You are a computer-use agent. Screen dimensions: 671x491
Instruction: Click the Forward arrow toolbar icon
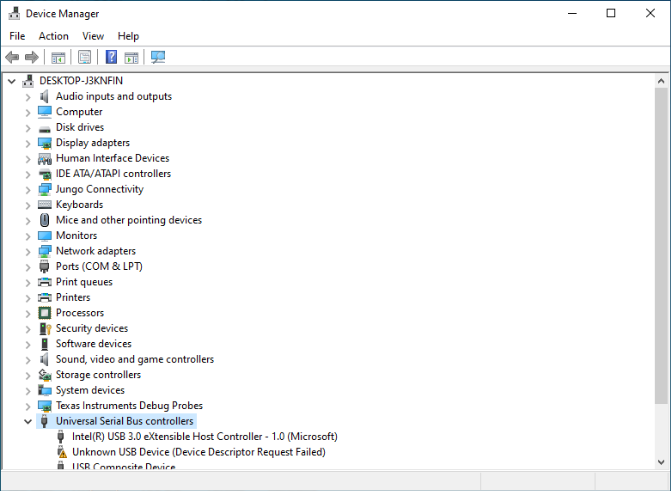coord(32,57)
